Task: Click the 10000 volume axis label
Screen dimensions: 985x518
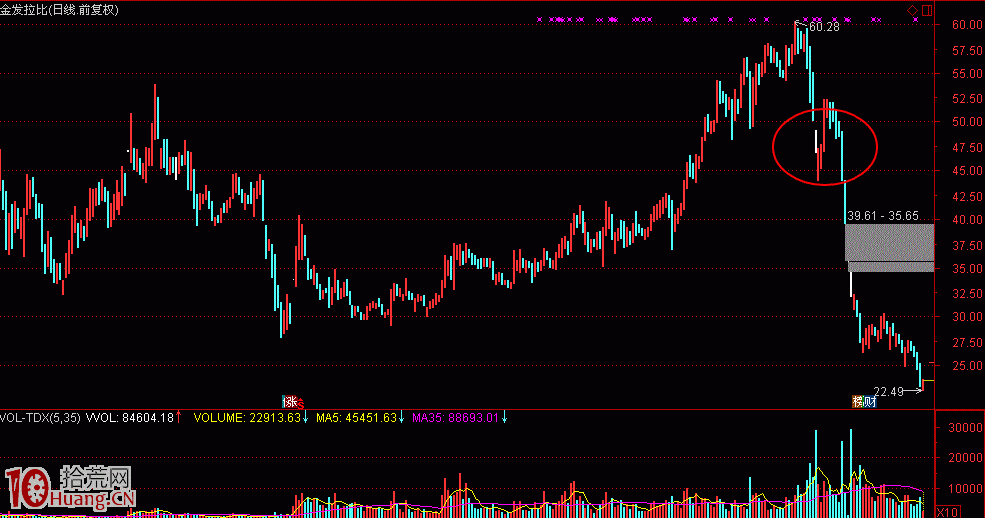Action: (965, 488)
